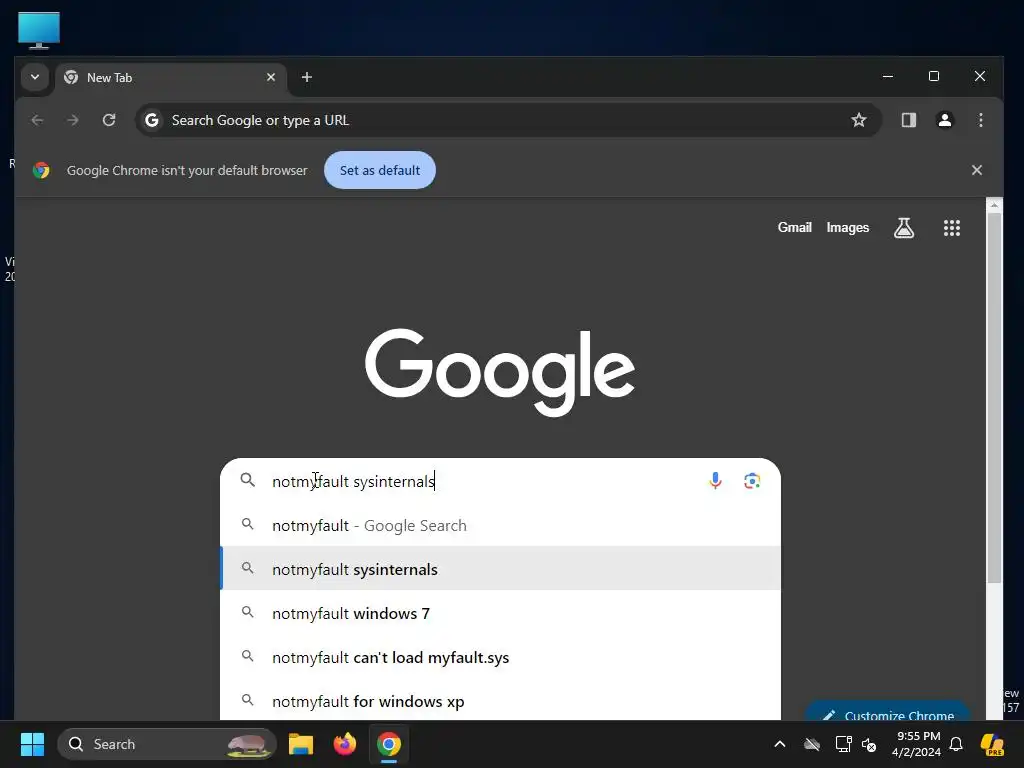Close the New Tab tab
Image resolution: width=1024 pixels, height=768 pixels.
[271, 77]
